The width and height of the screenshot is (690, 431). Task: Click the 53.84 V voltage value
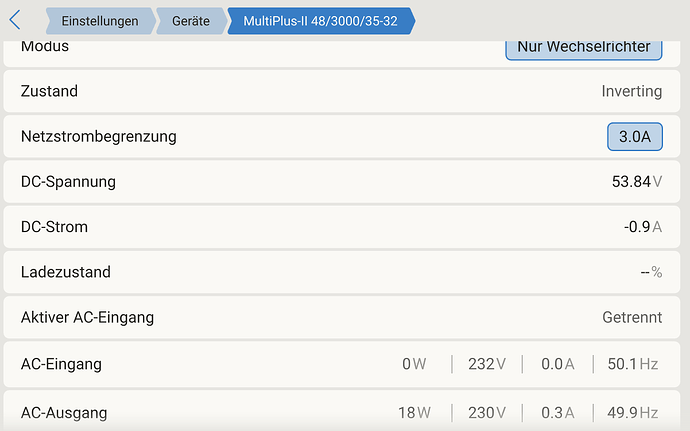pyautogui.click(x=637, y=181)
